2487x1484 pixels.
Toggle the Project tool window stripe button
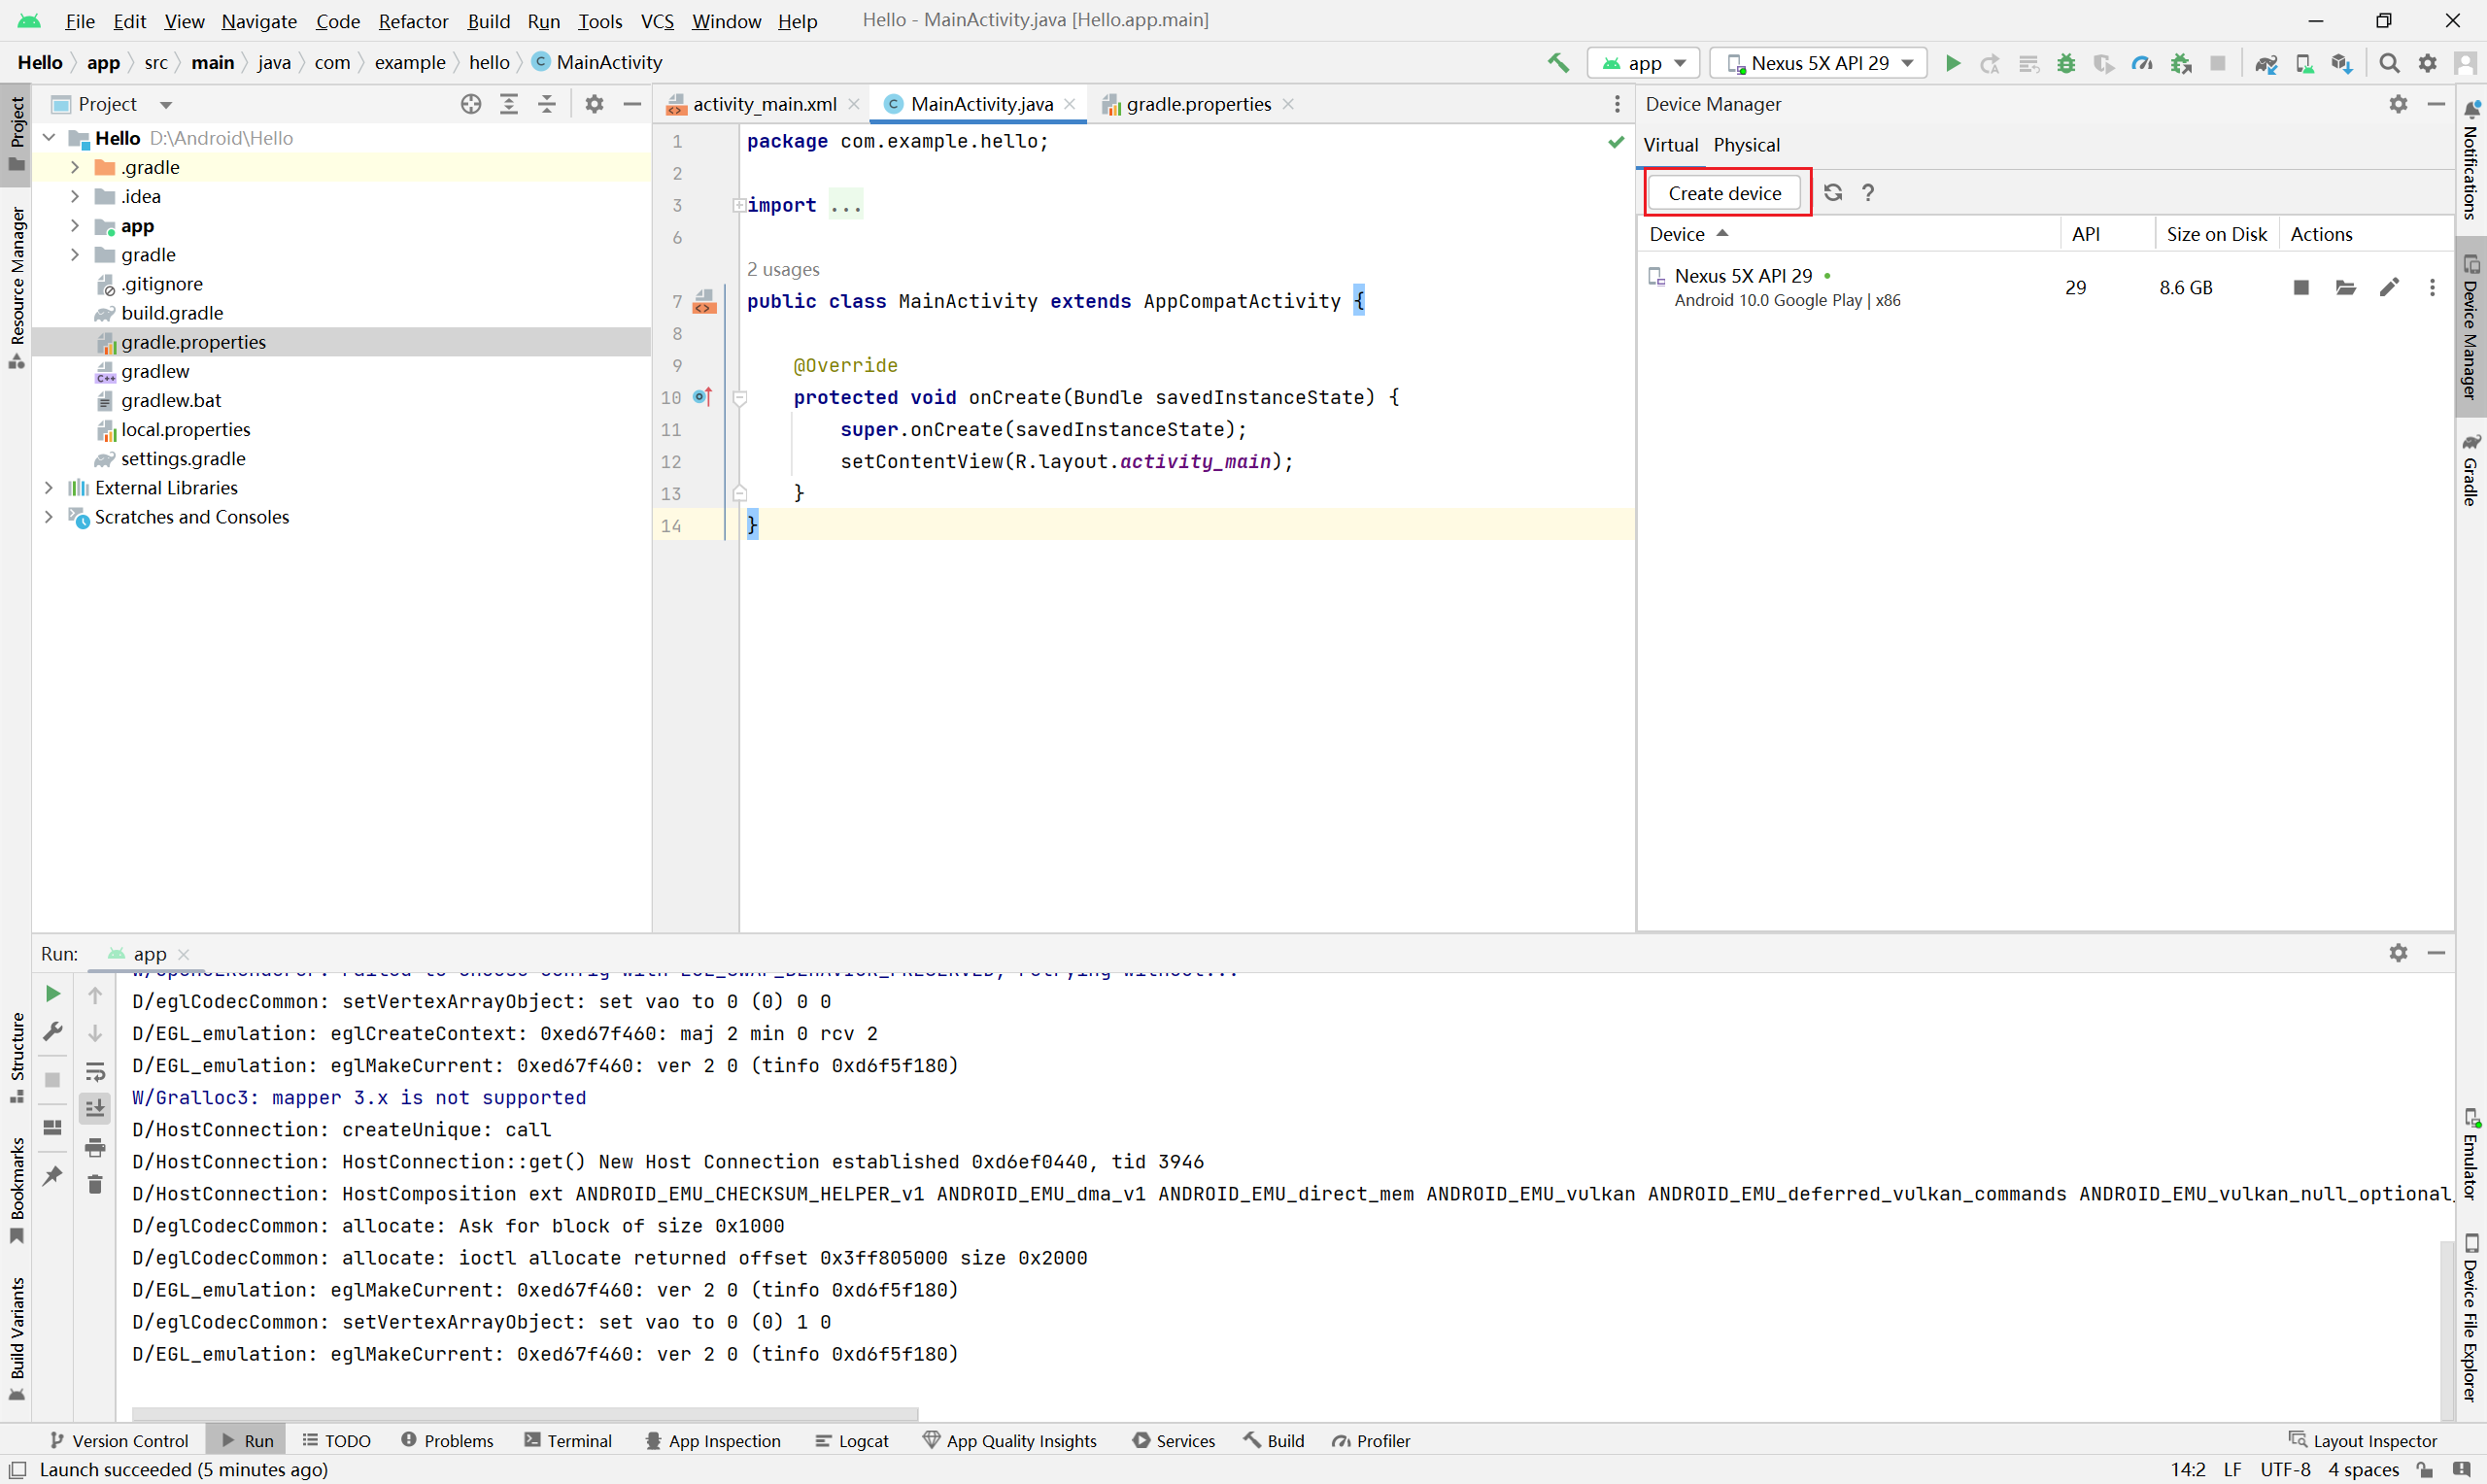click(16, 134)
